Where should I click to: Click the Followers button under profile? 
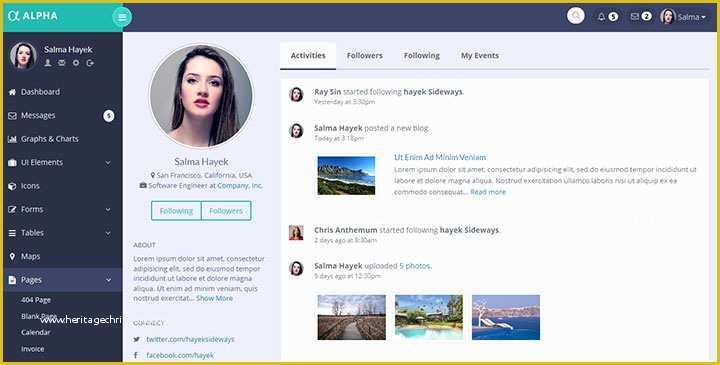click(226, 211)
